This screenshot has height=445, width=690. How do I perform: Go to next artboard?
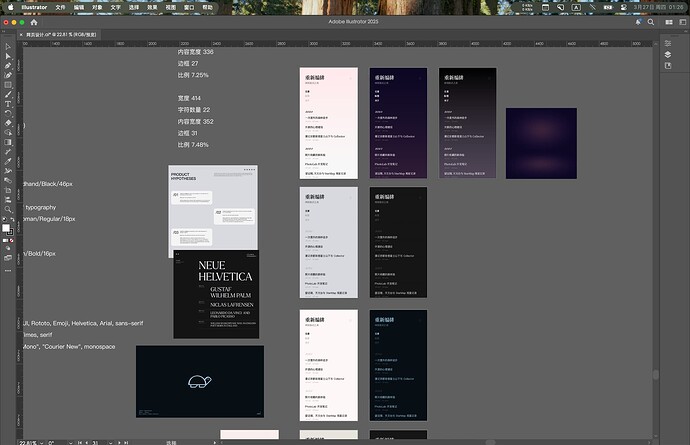pos(119,442)
